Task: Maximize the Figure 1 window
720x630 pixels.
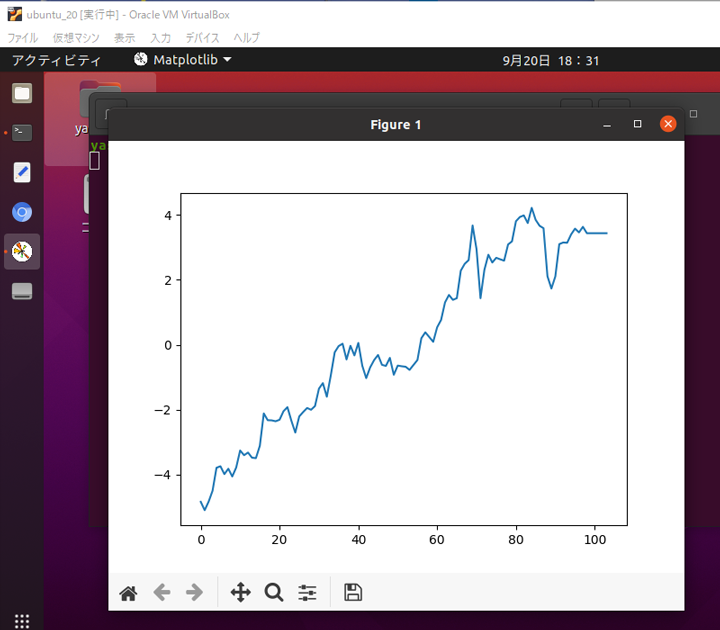Action: pos(637,124)
